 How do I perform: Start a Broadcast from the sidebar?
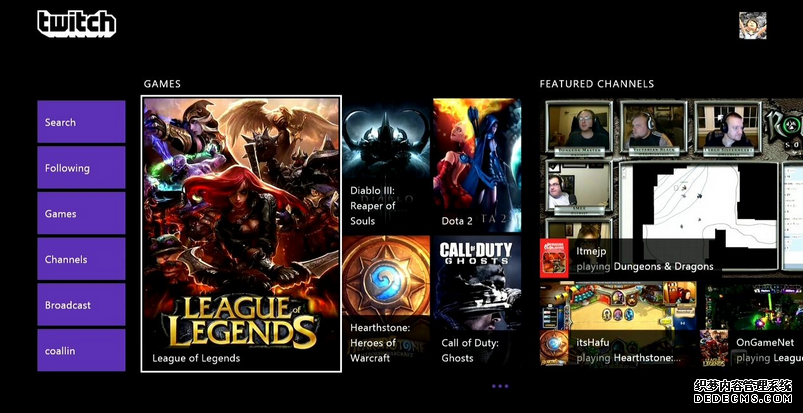[81, 305]
